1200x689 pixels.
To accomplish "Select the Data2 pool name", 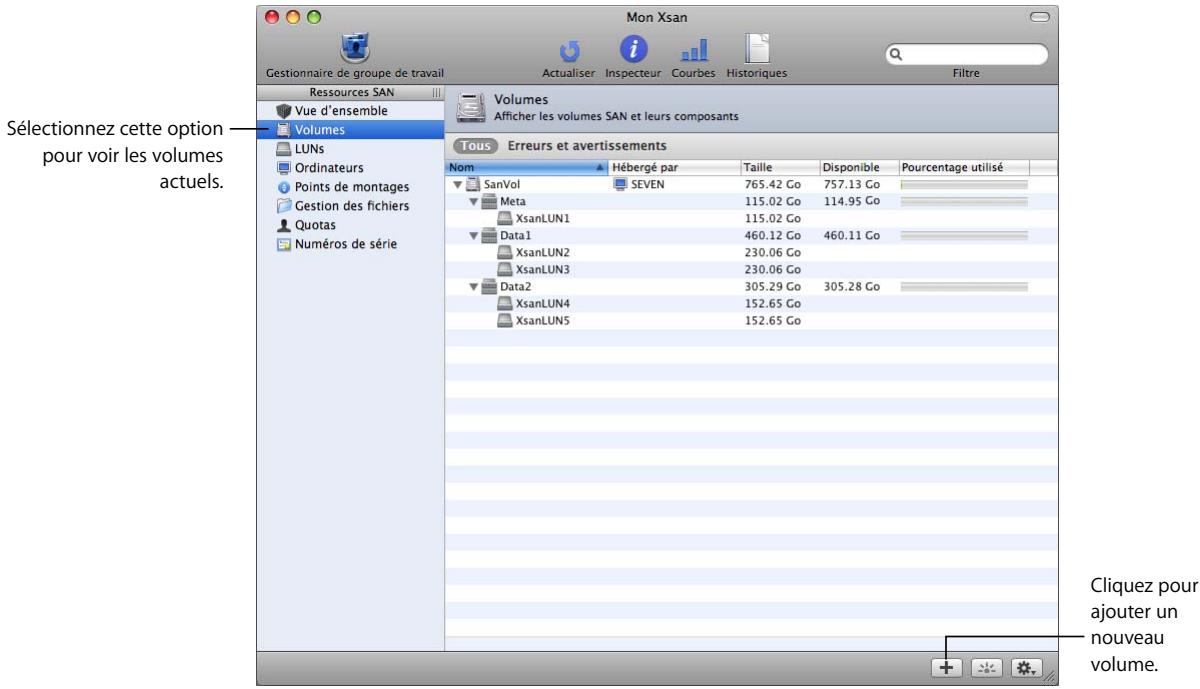I will pyautogui.click(x=516, y=287).
